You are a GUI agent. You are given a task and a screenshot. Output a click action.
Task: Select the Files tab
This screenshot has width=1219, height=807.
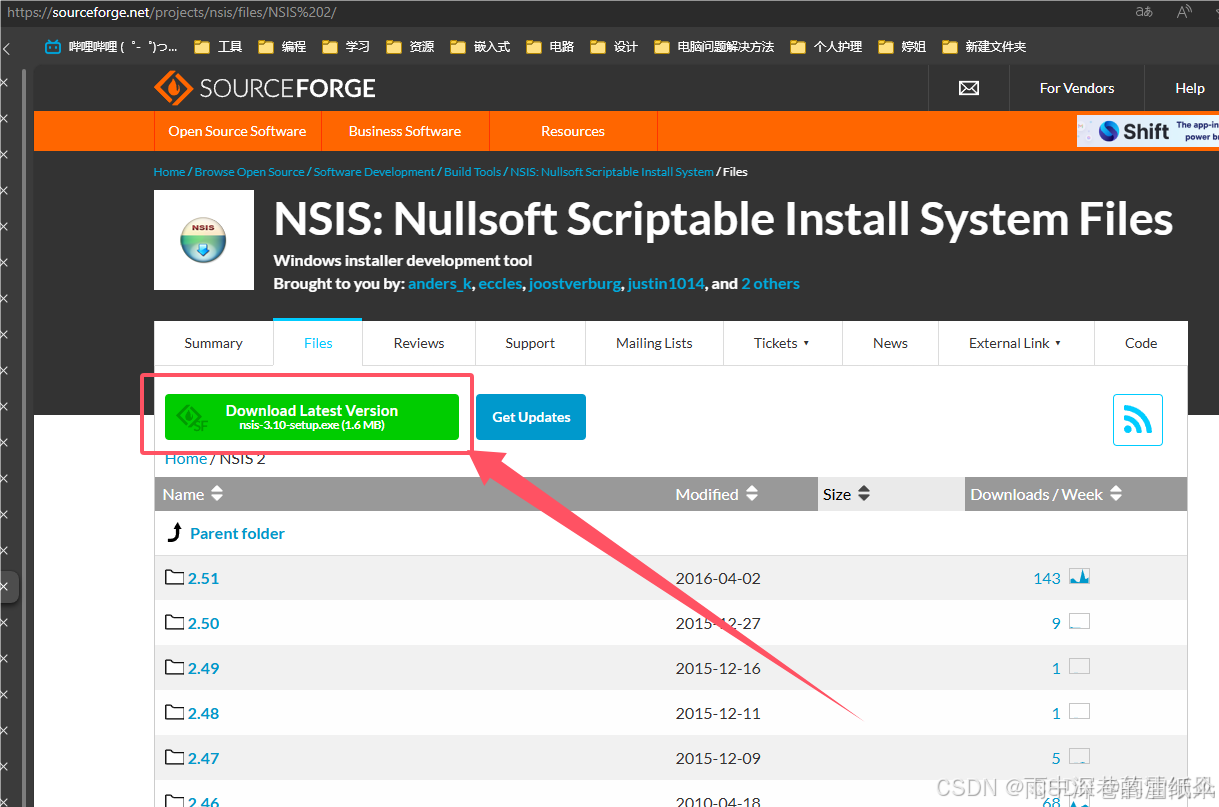coord(318,343)
